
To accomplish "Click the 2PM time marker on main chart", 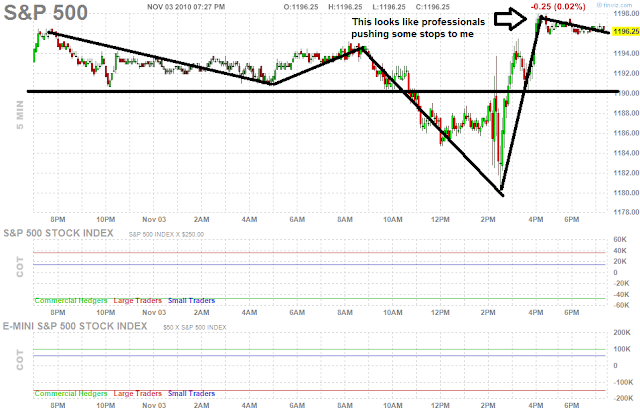I will [488, 219].
